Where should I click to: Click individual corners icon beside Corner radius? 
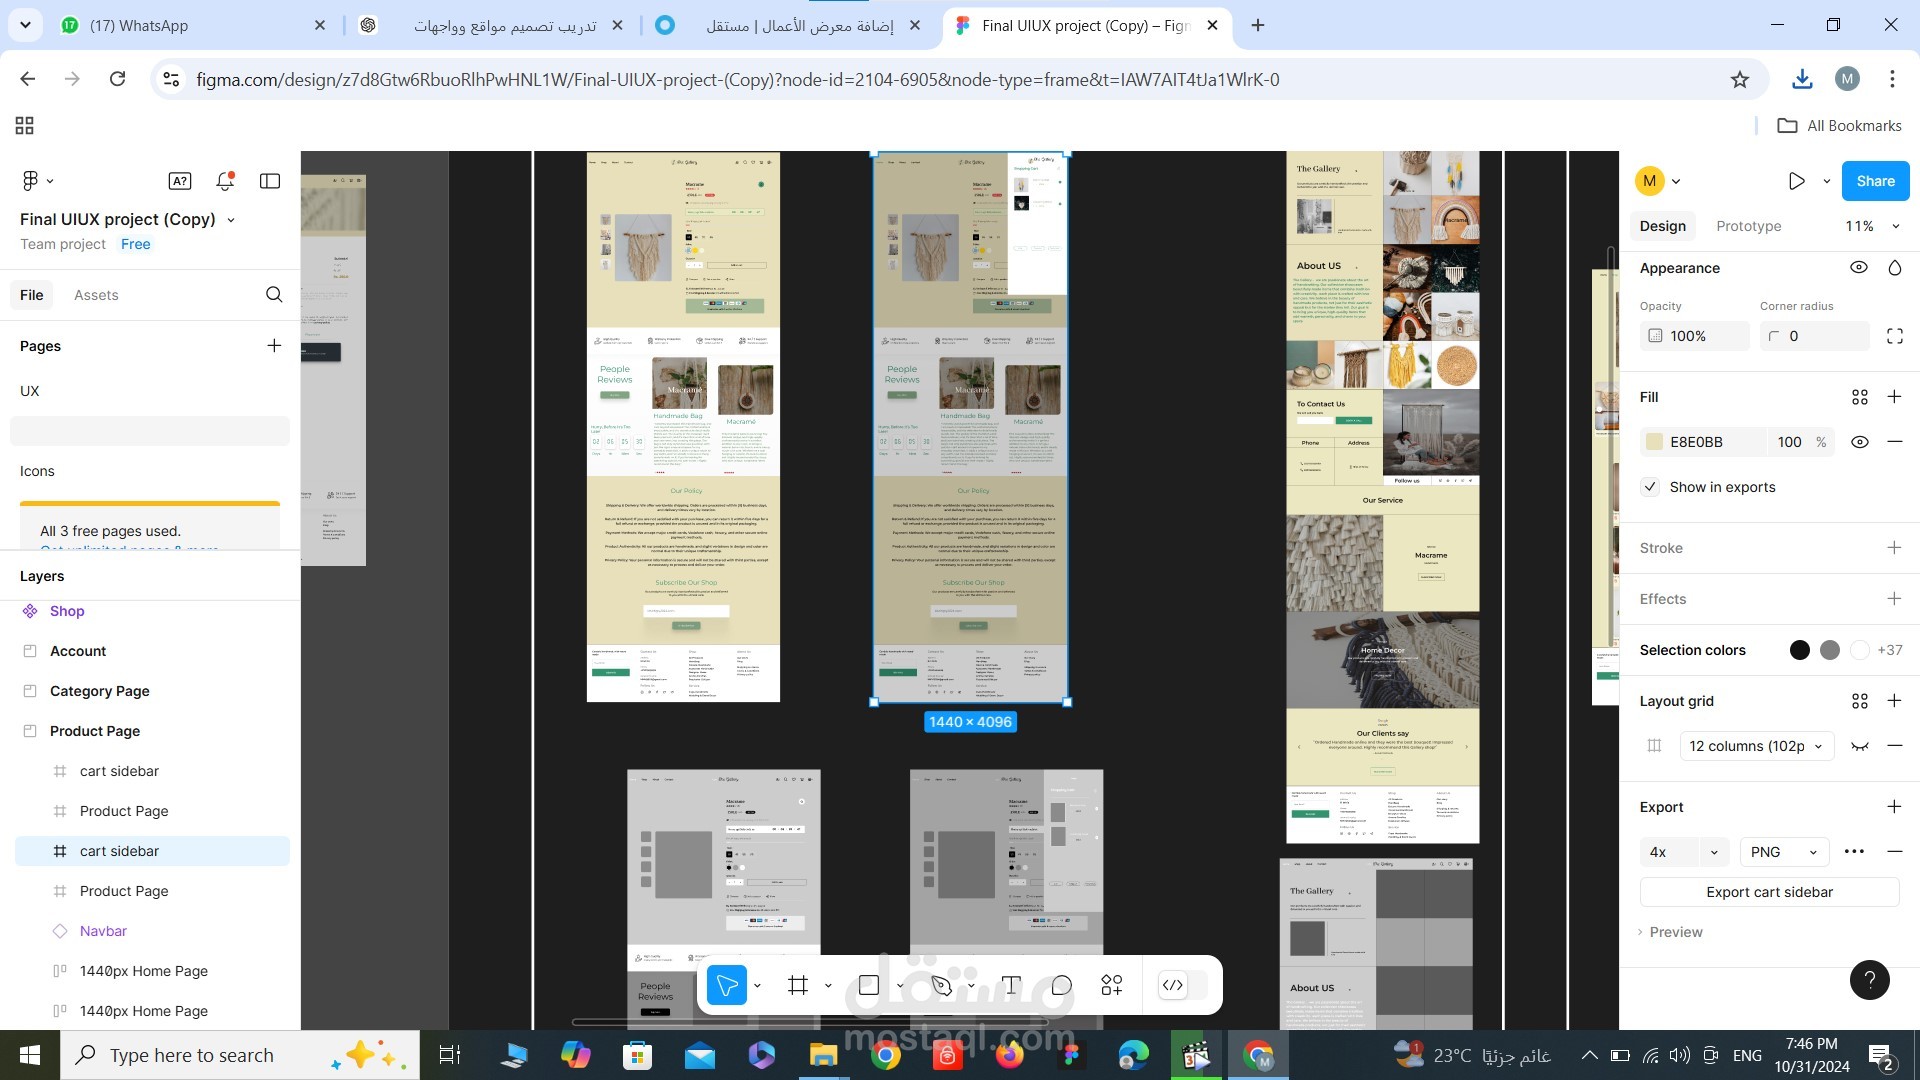click(1894, 336)
